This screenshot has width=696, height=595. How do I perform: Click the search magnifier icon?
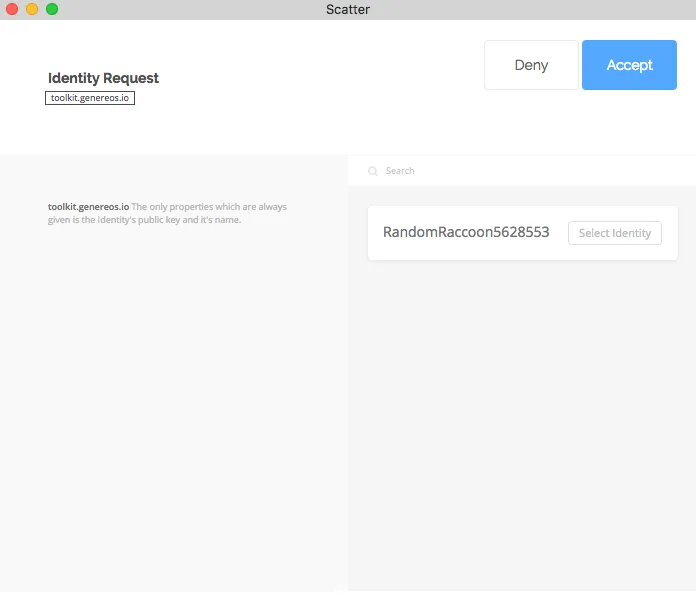pos(372,171)
